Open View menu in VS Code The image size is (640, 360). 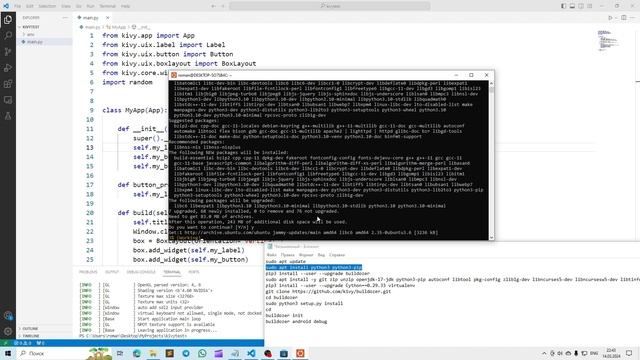[x=65, y=6]
